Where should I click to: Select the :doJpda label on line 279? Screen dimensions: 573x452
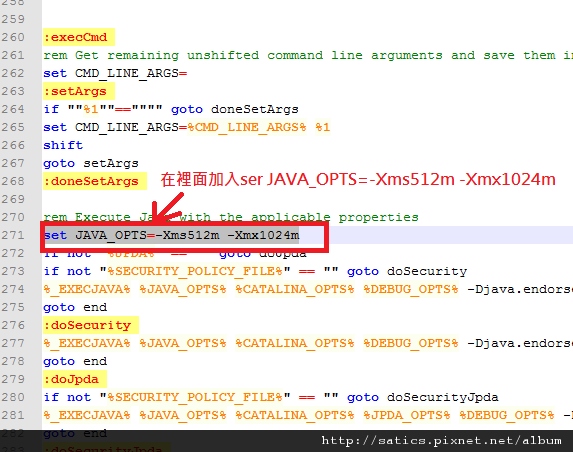tap(75, 379)
